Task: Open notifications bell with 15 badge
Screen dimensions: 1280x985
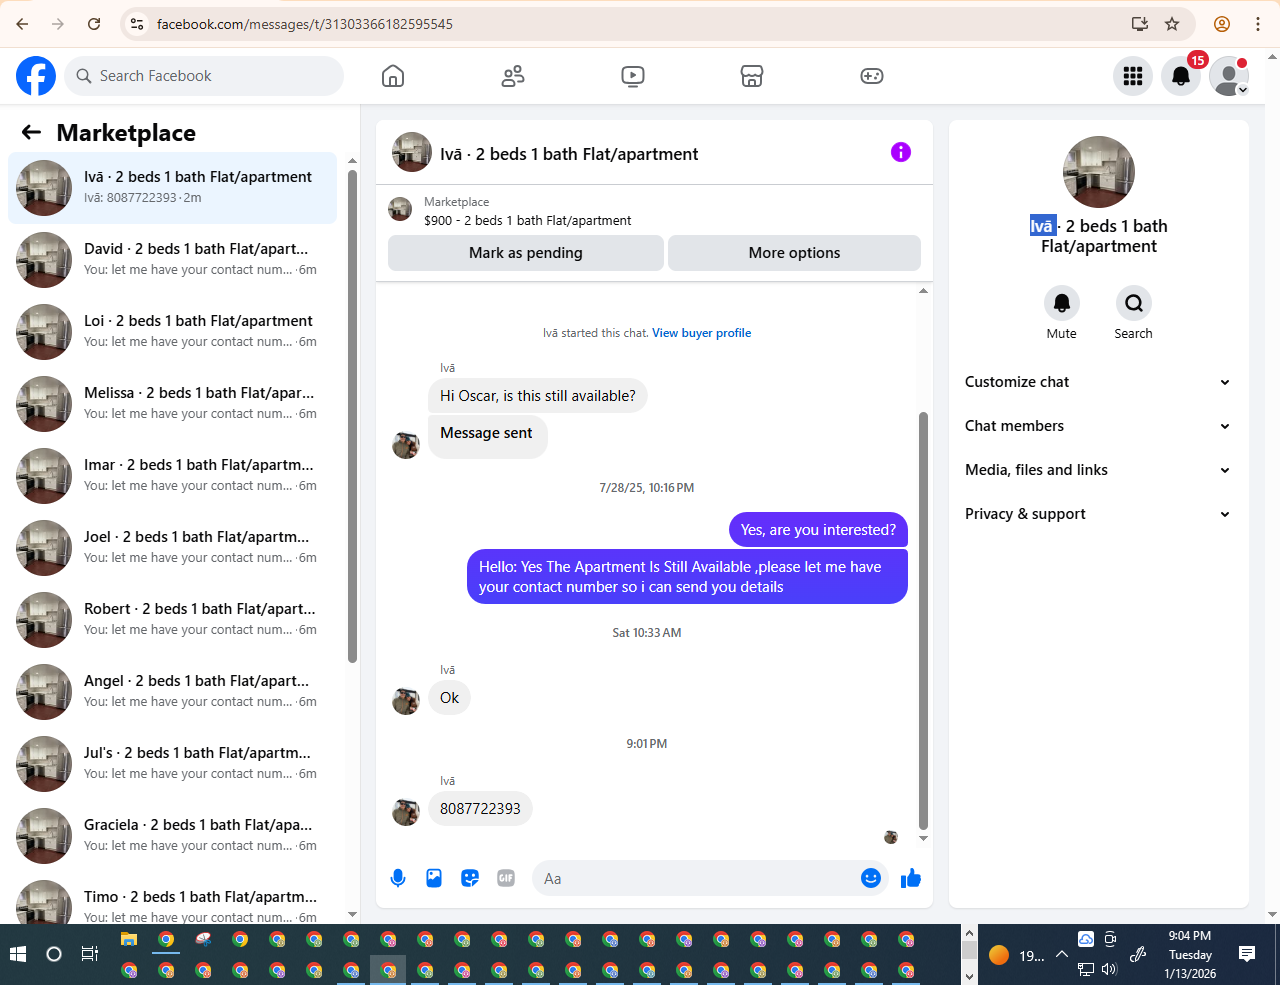Action: coord(1181,76)
